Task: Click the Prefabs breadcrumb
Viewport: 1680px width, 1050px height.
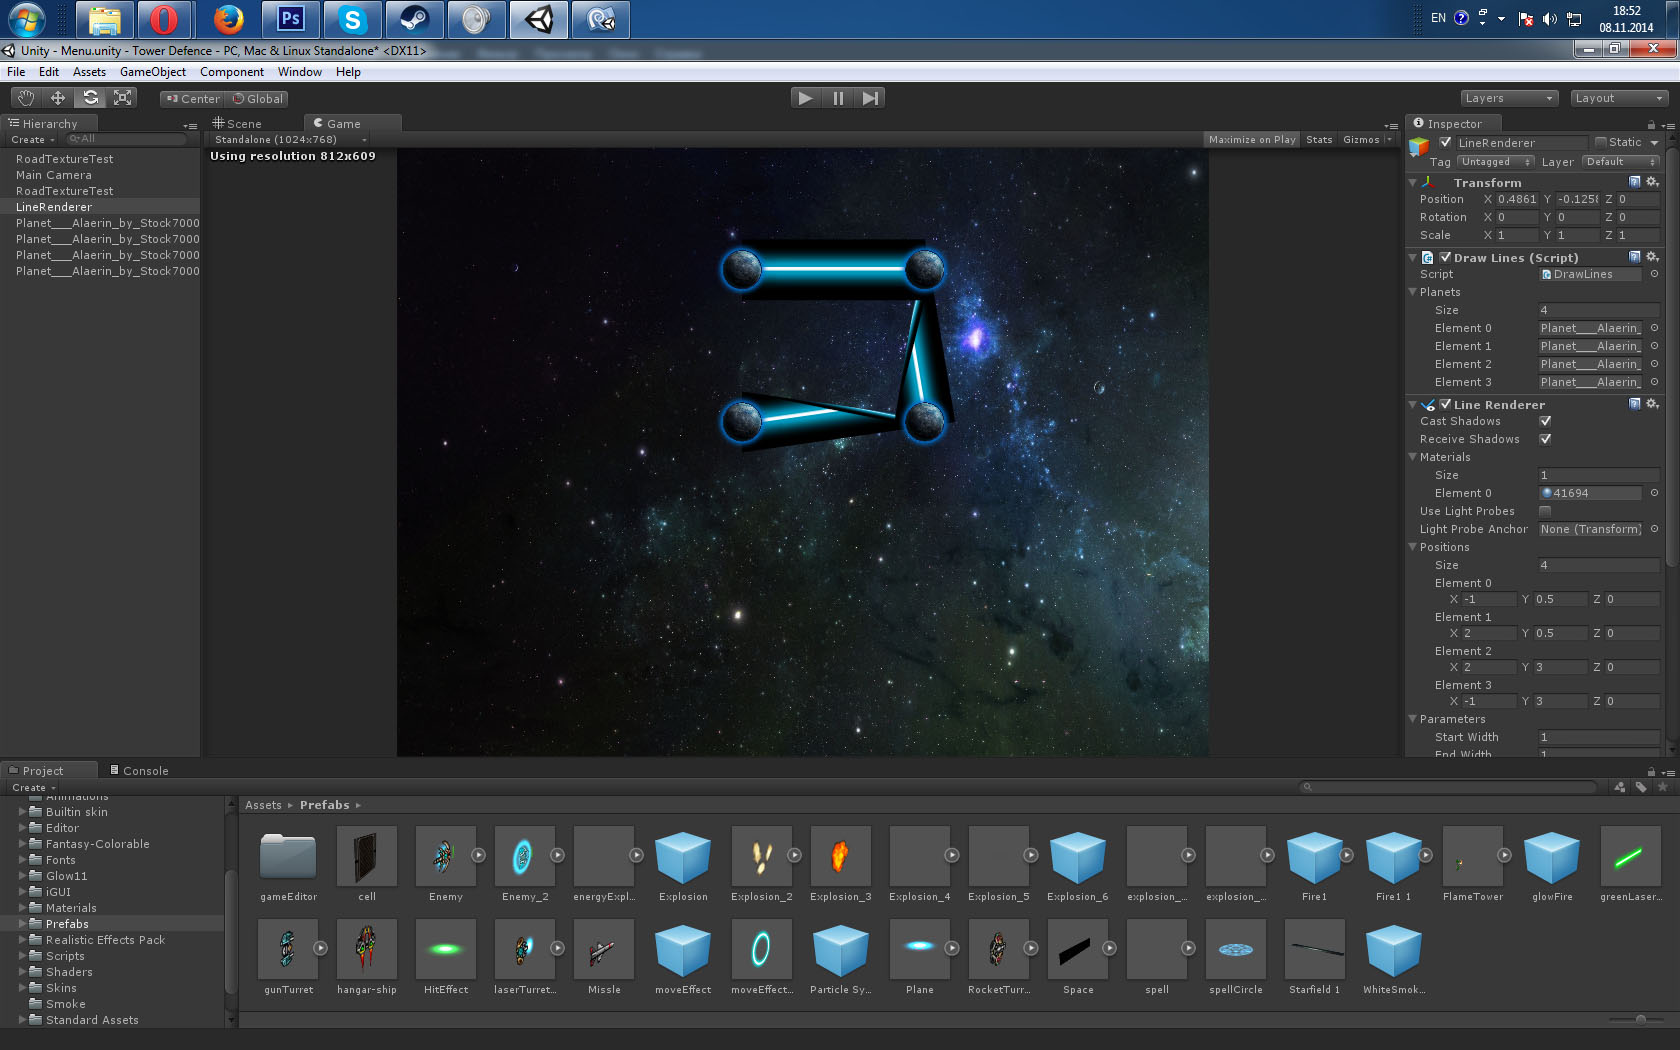Action: (325, 805)
